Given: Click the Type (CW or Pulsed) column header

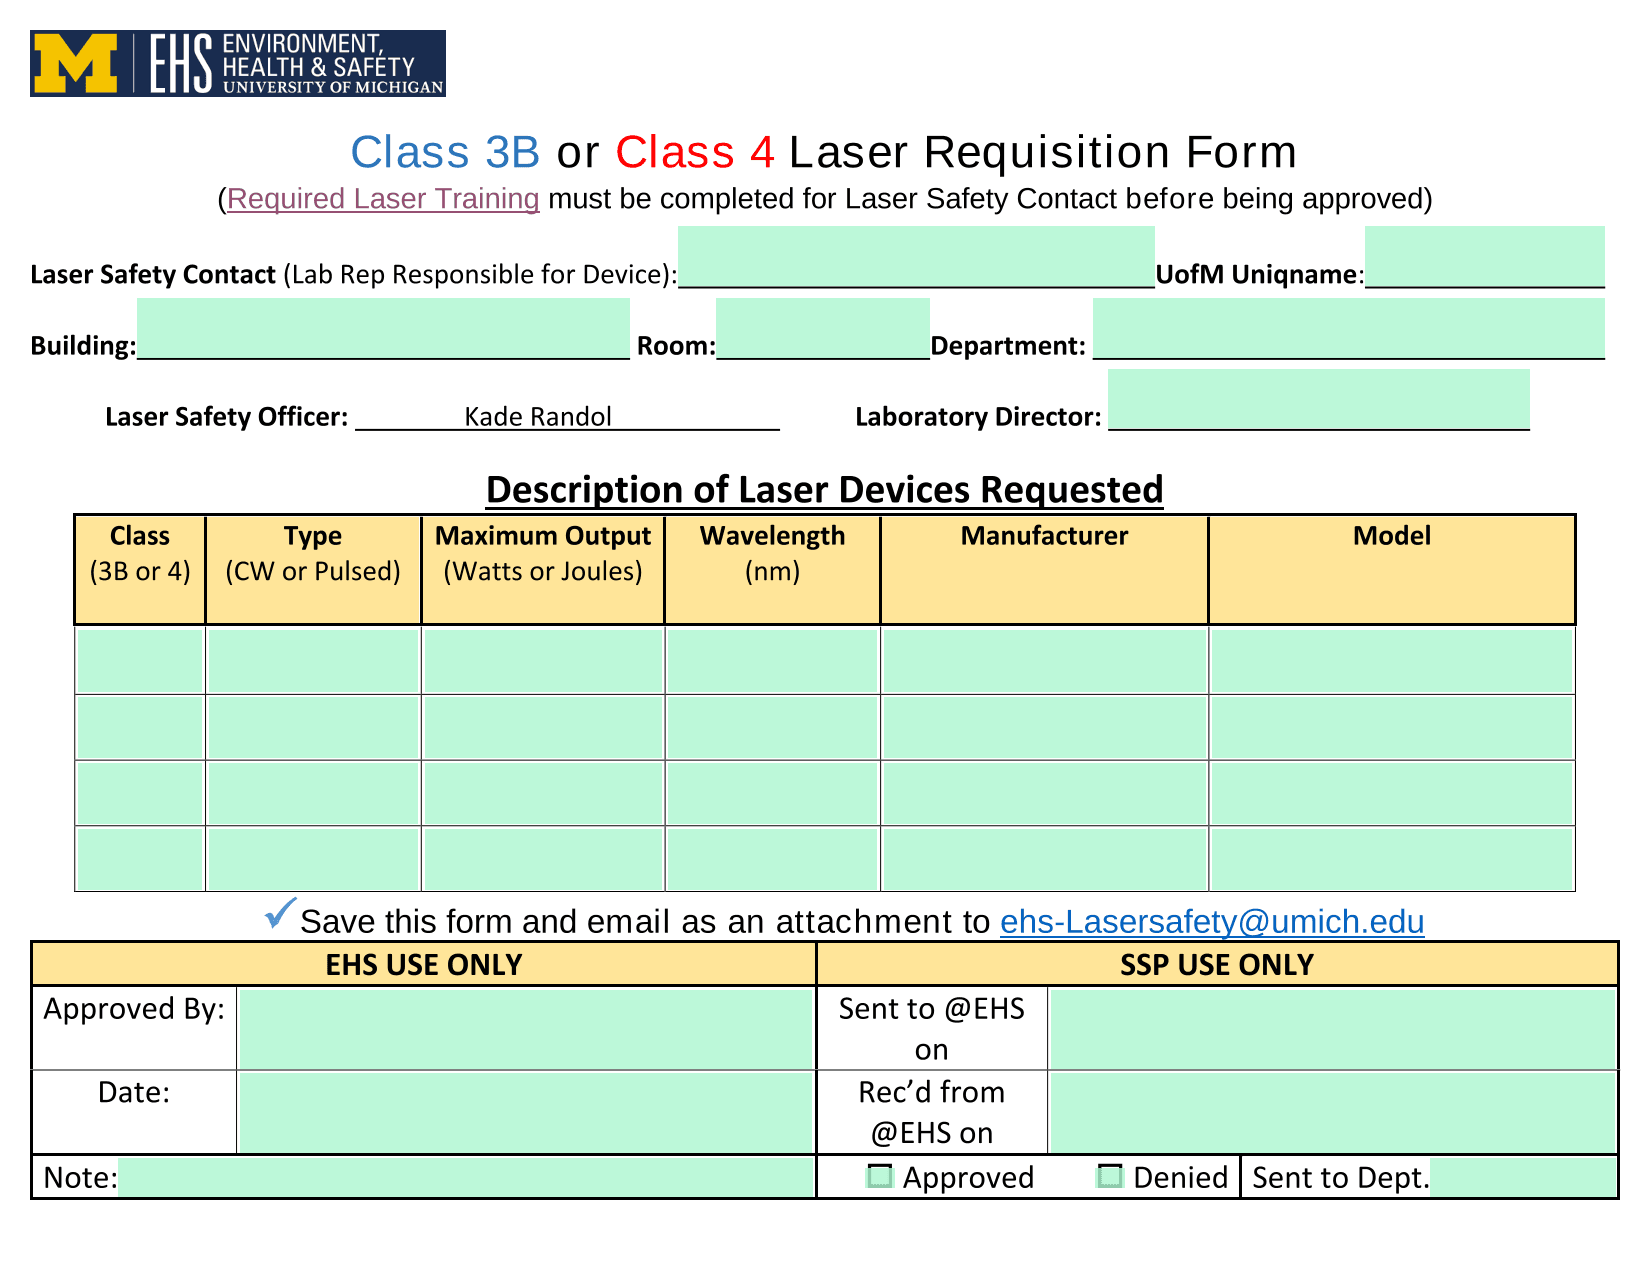Looking at the screenshot, I should (x=313, y=570).
